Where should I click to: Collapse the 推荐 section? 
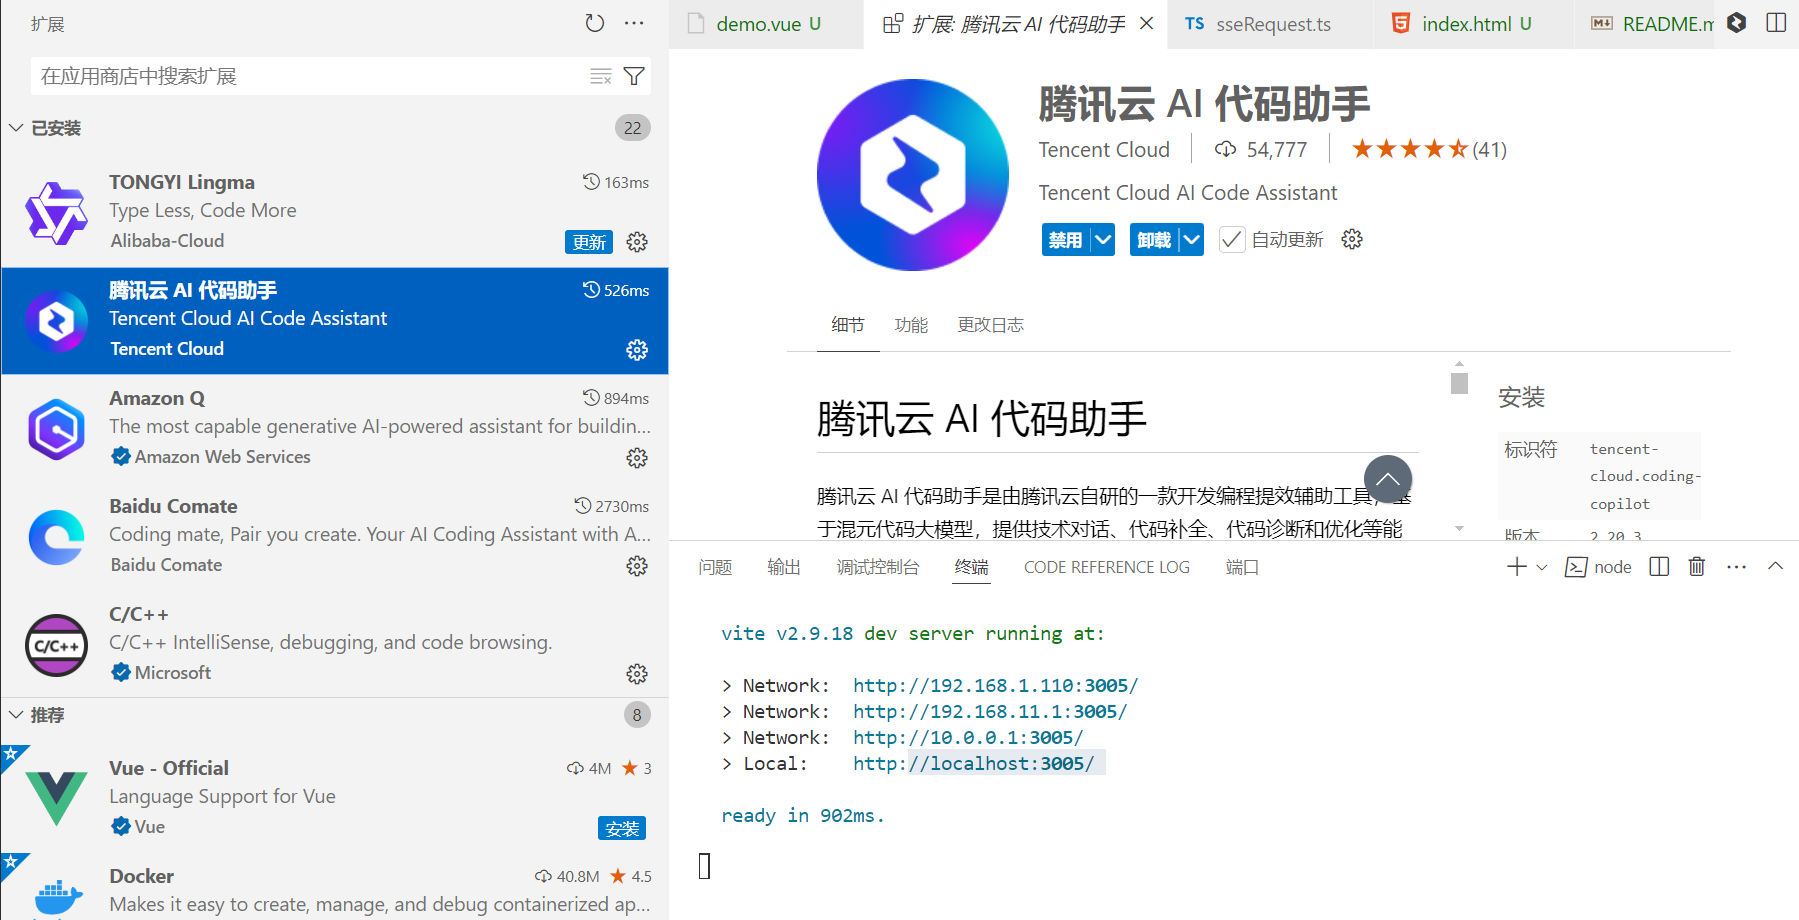tap(16, 715)
